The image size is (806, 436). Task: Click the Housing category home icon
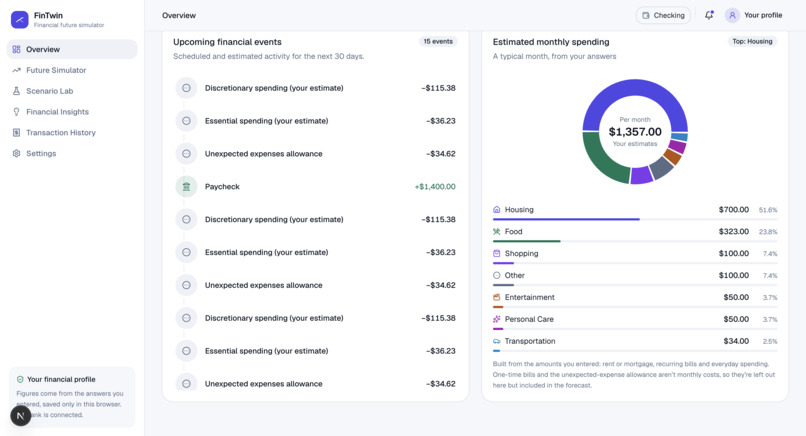click(497, 210)
